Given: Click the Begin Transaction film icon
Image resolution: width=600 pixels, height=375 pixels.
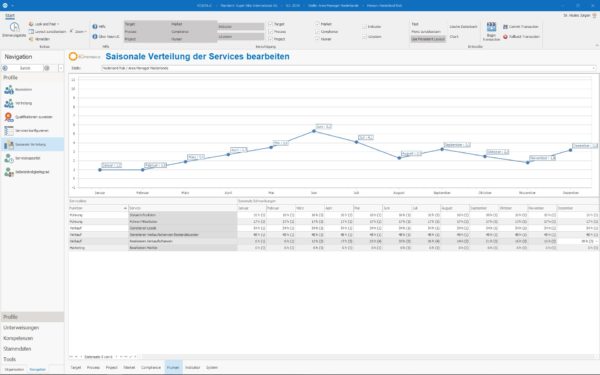Looking at the screenshot, I should tap(491, 27).
